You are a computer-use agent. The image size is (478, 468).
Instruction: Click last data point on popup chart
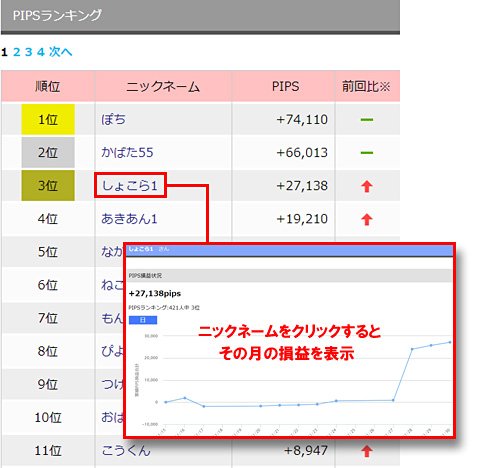tap(450, 342)
